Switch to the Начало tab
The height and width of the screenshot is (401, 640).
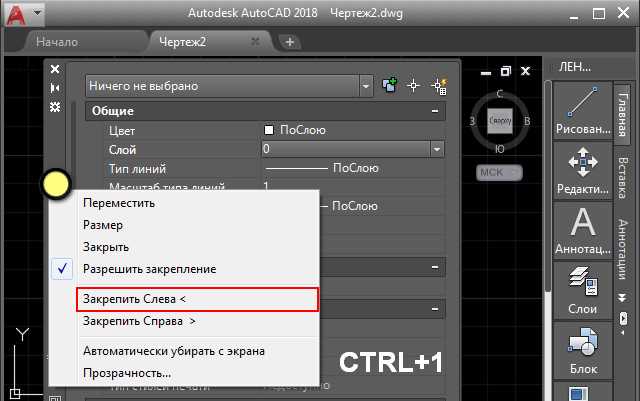[x=57, y=42]
